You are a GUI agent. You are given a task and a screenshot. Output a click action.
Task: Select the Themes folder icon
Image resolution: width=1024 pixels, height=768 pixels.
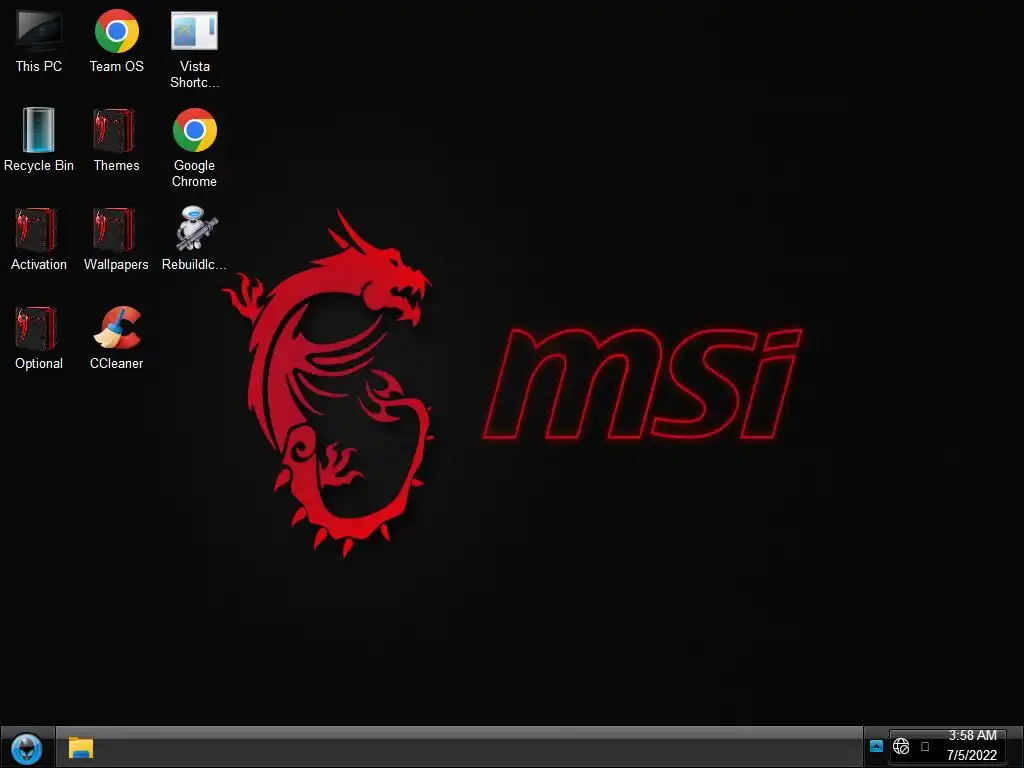tap(116, 140)
